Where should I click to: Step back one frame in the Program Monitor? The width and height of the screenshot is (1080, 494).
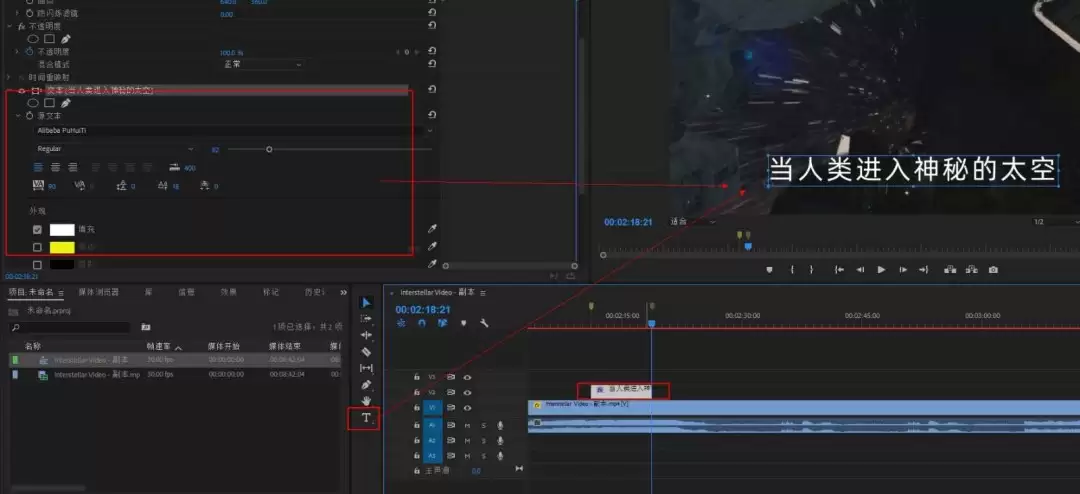(860, 270)
